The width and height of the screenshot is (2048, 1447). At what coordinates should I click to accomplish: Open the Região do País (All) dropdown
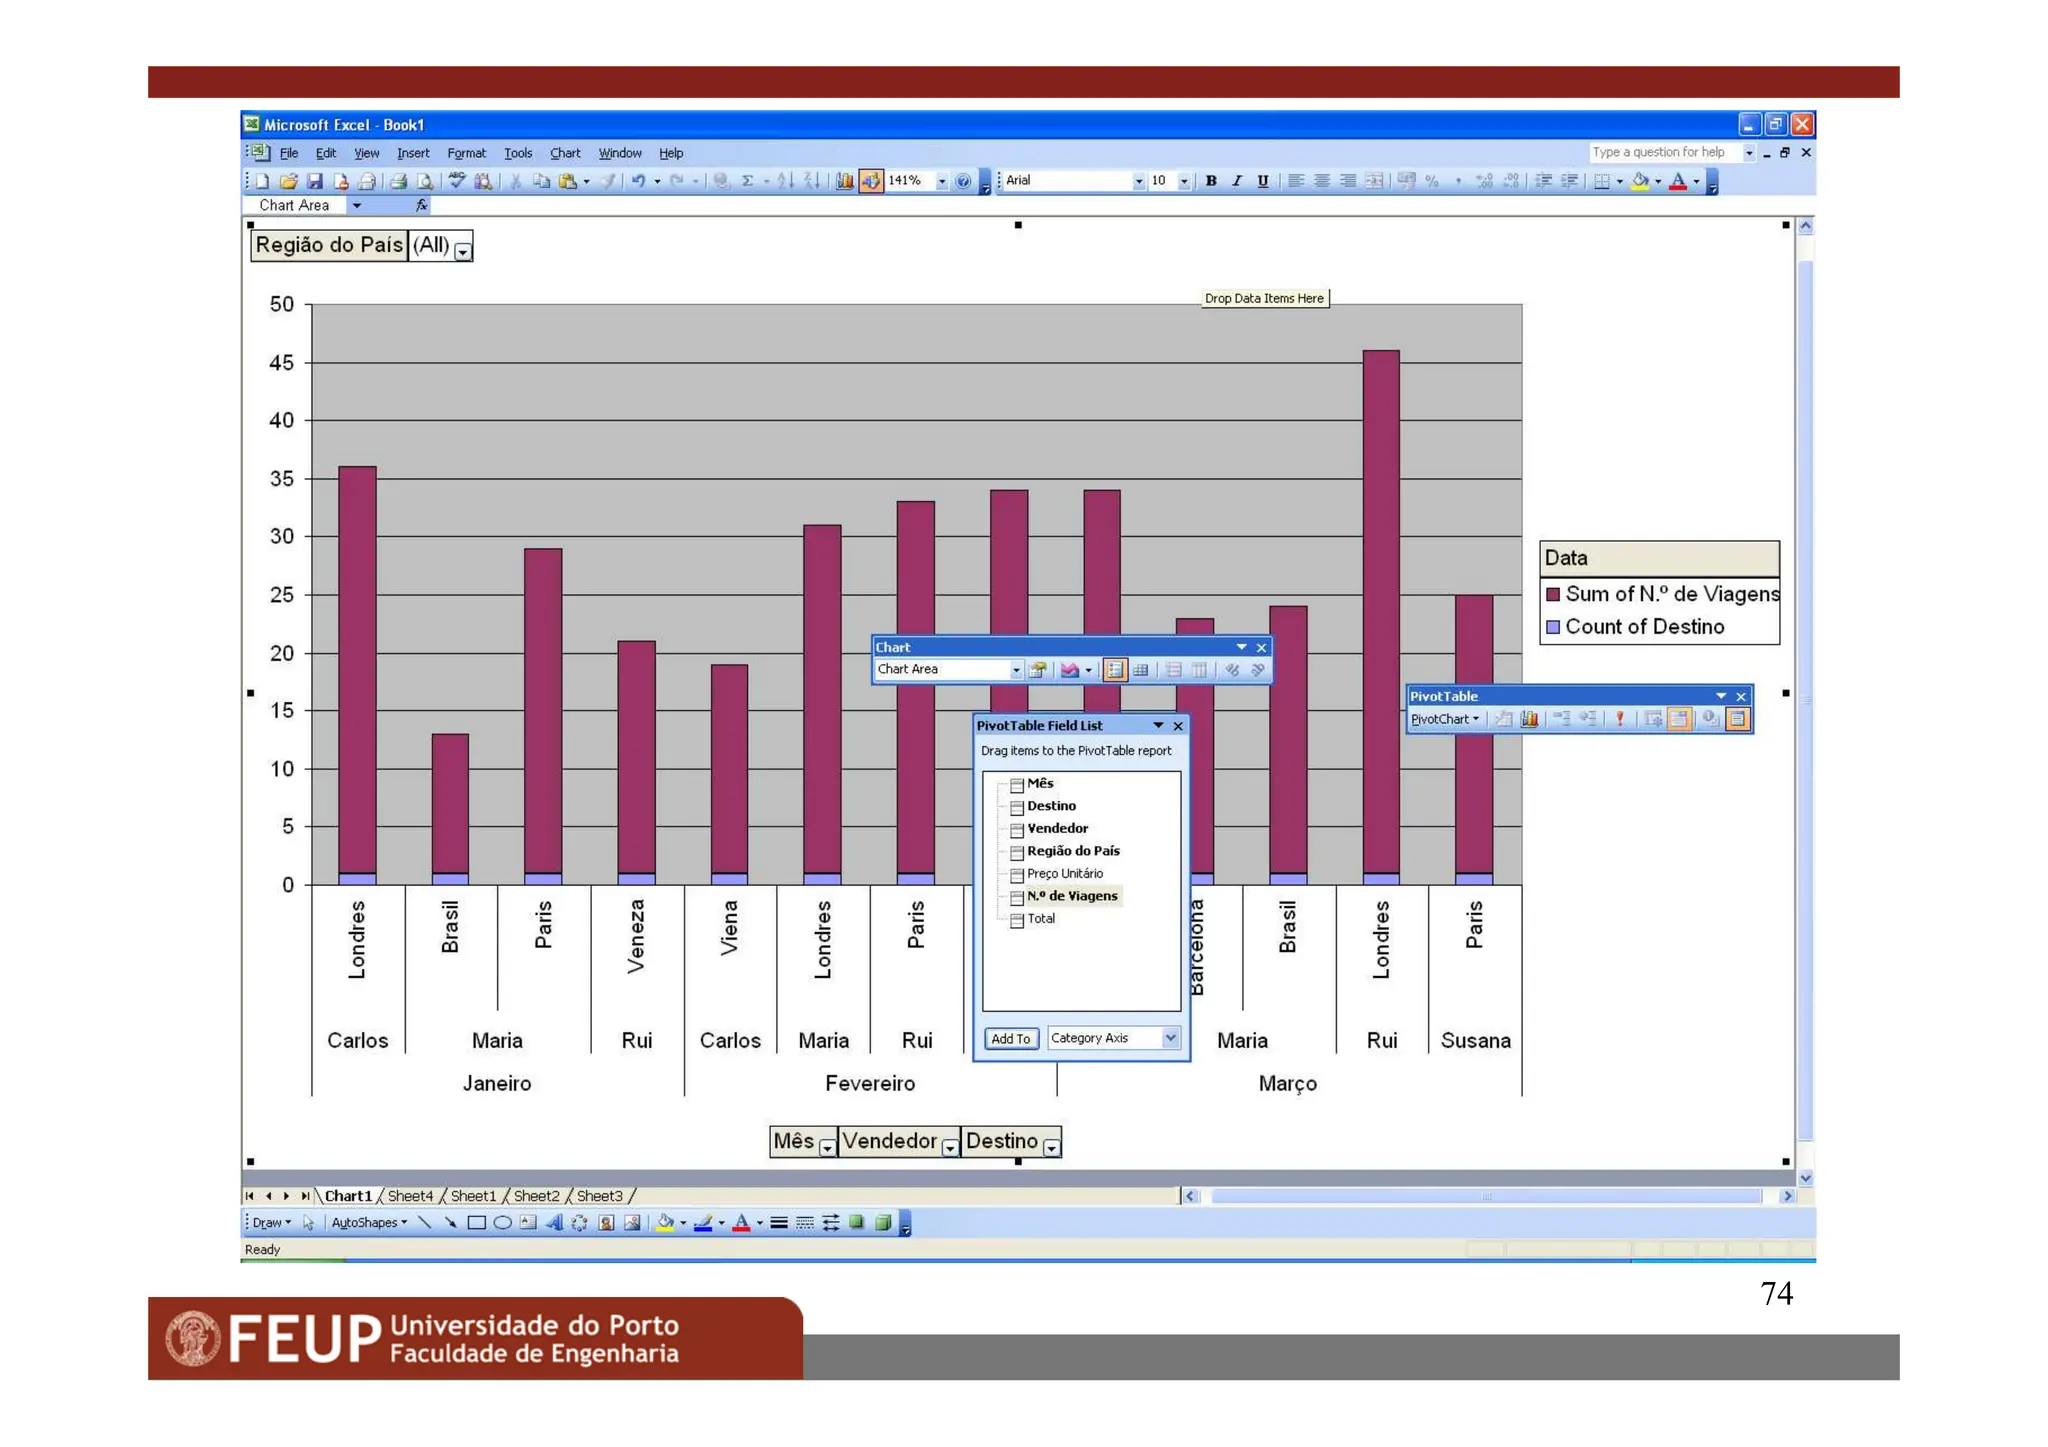pos(463,252)
